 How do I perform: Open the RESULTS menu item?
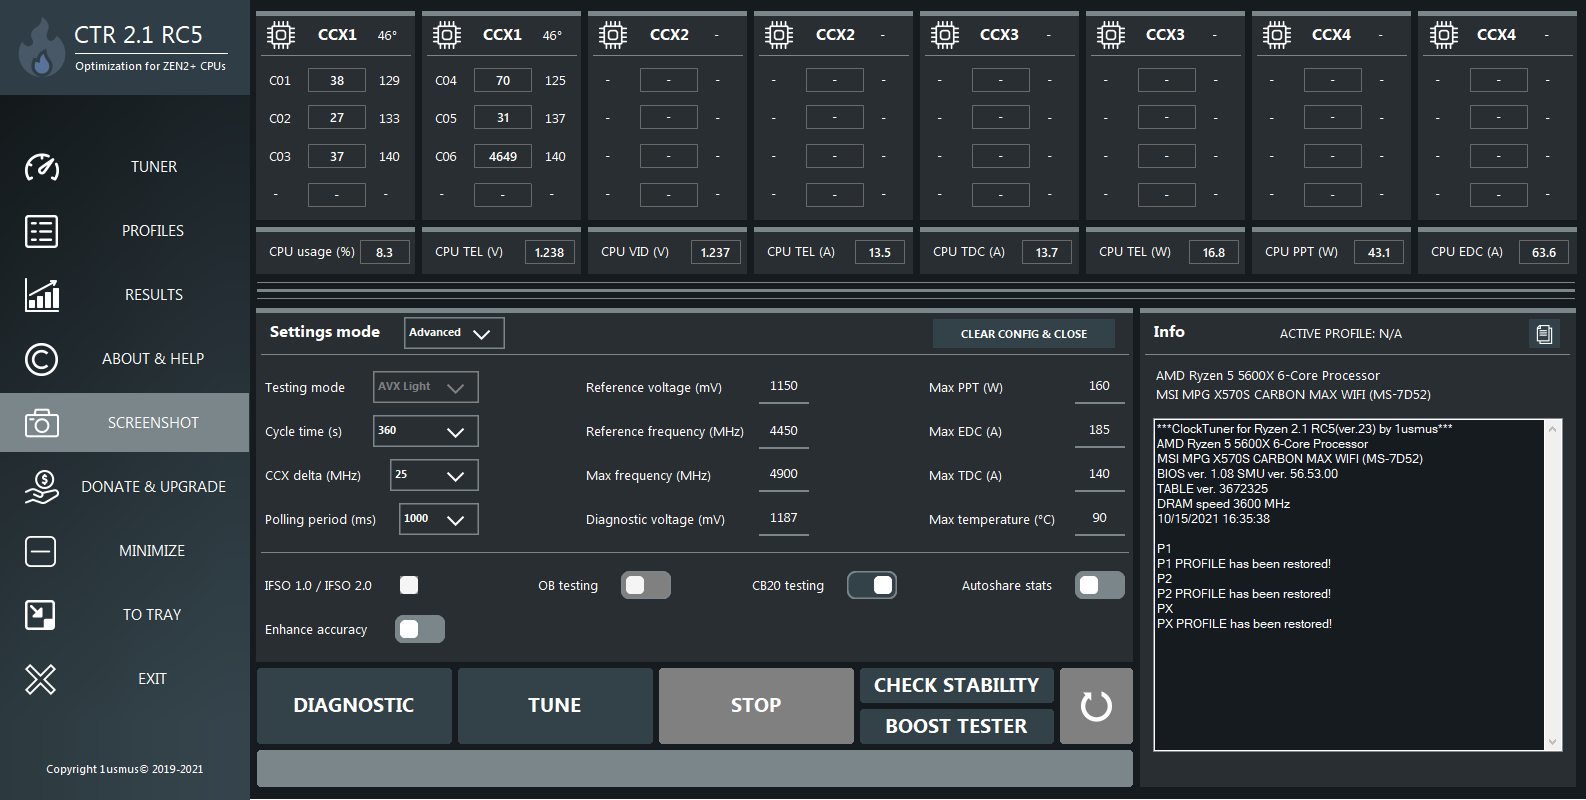click(x=154, y=295)
